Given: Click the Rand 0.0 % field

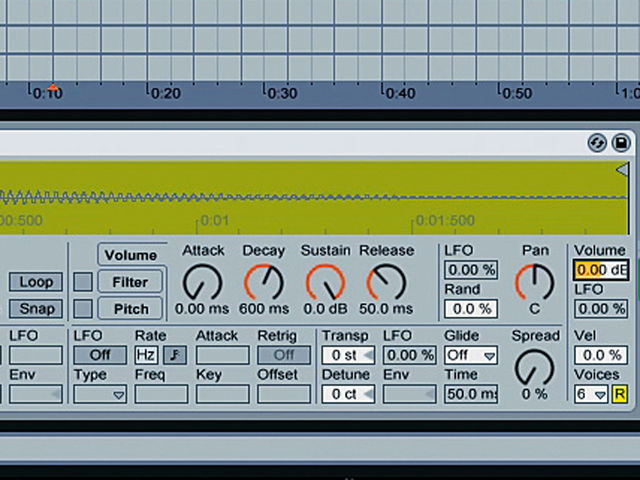Looking at the screenshot, I should (x=471, y=309).
